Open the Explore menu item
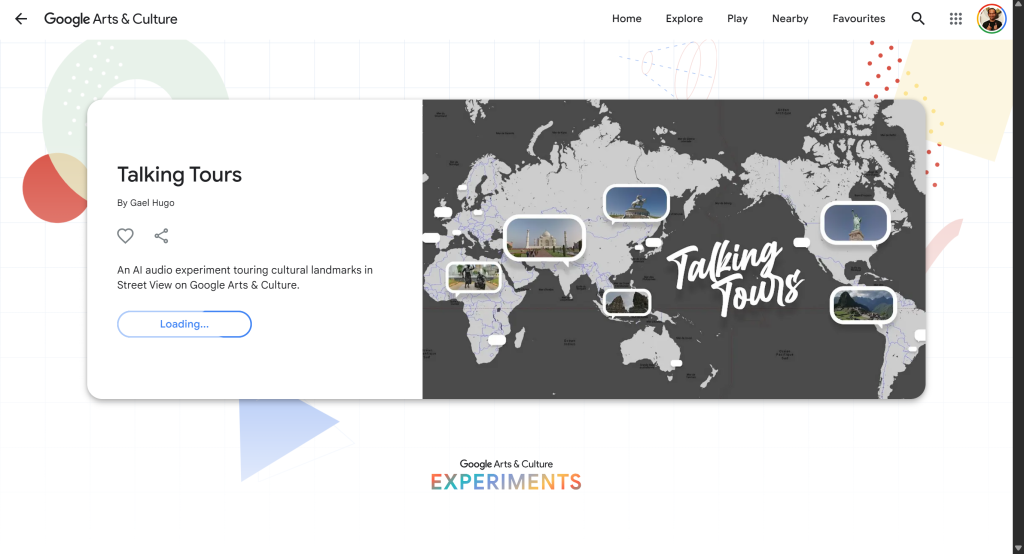The image size is (1024, 554). click(684, 19)
